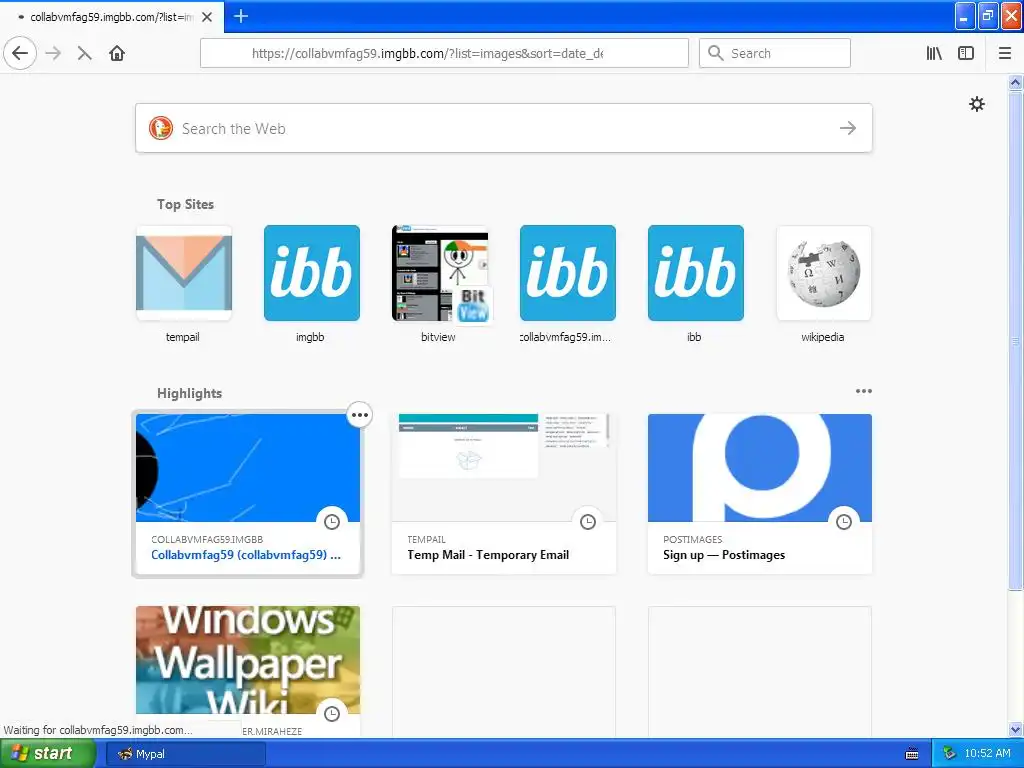Click the Top Sites section heading

pos(185,204)
